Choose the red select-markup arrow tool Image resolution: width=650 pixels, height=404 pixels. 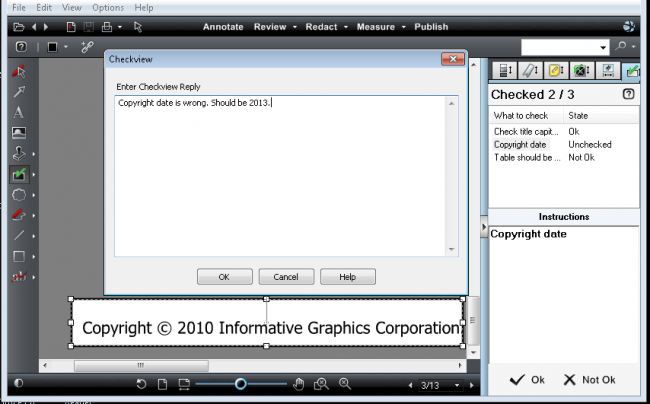coord(19,71)
